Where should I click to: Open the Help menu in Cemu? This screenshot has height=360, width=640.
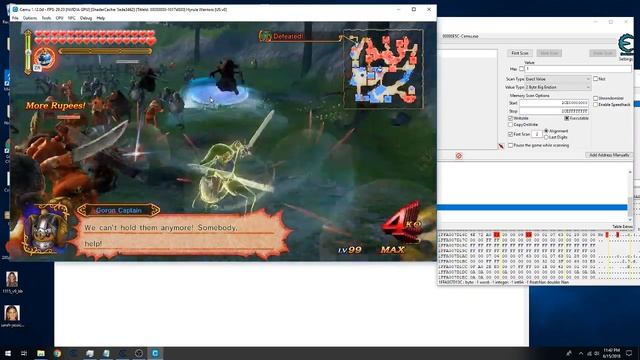pyautogui.click(x=100, y=18)
